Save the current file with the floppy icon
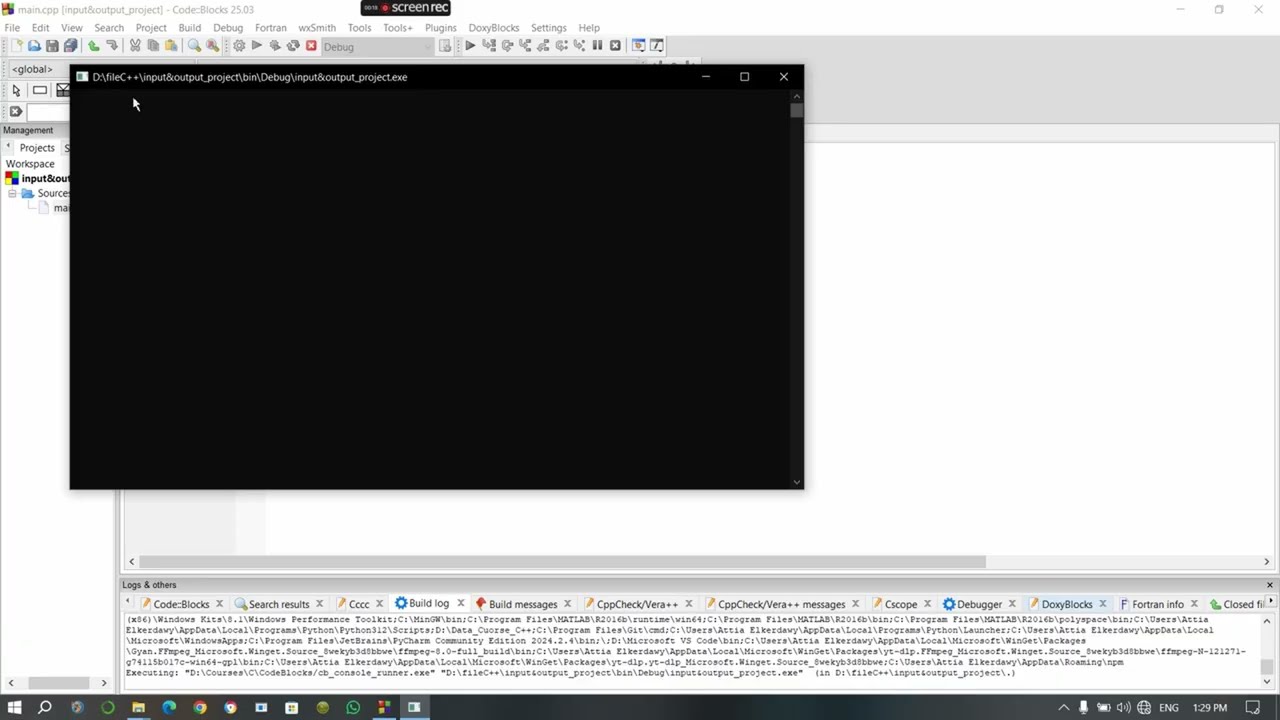 point(52,46)
